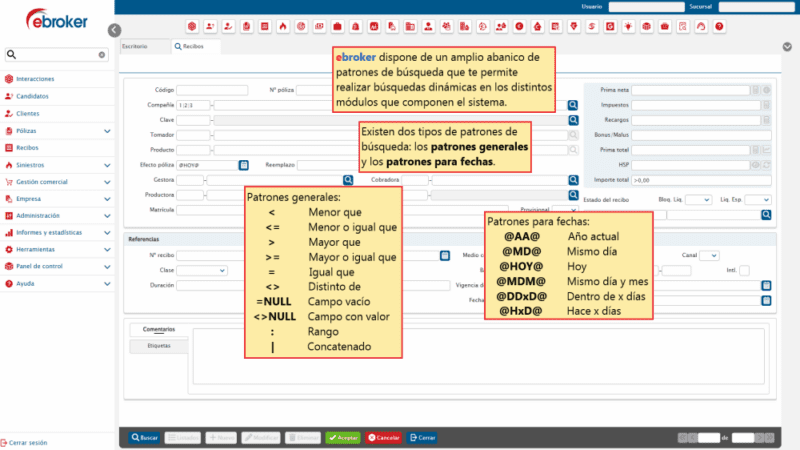Click the banknote icon in the top toolbar

click(x=319, y=27)
